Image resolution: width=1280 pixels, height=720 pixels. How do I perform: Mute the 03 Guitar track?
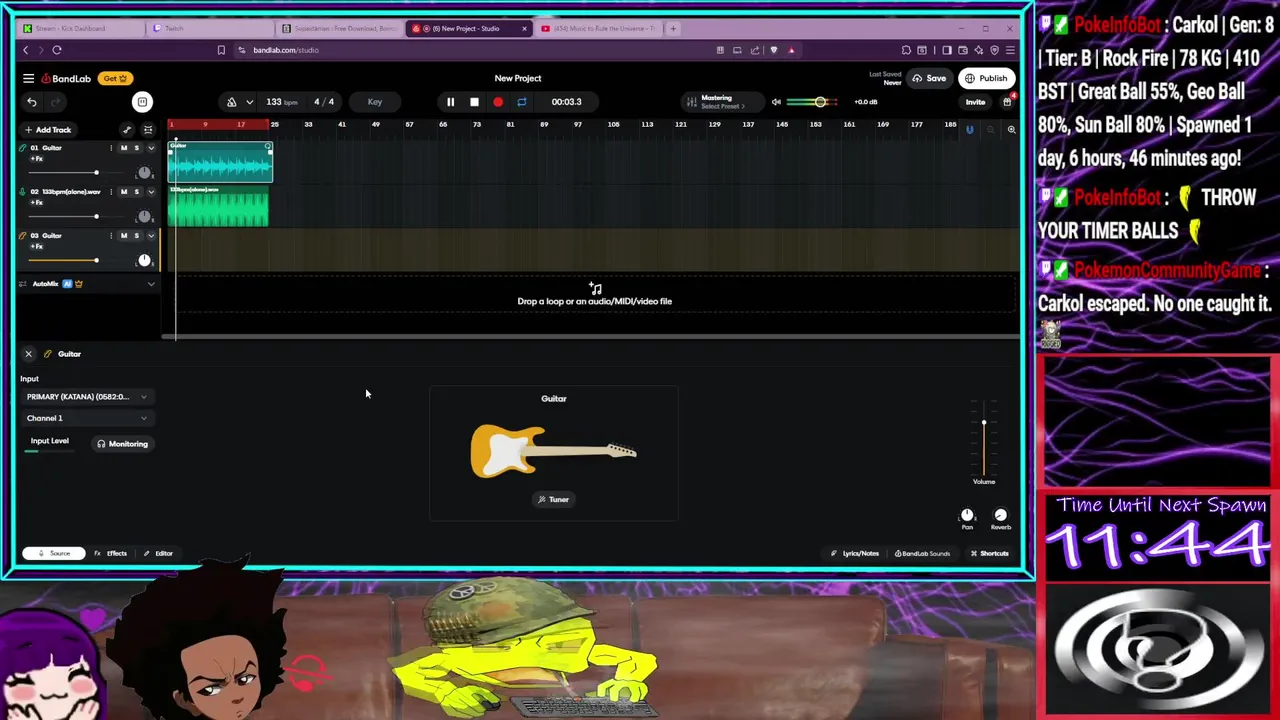(124, 236)
